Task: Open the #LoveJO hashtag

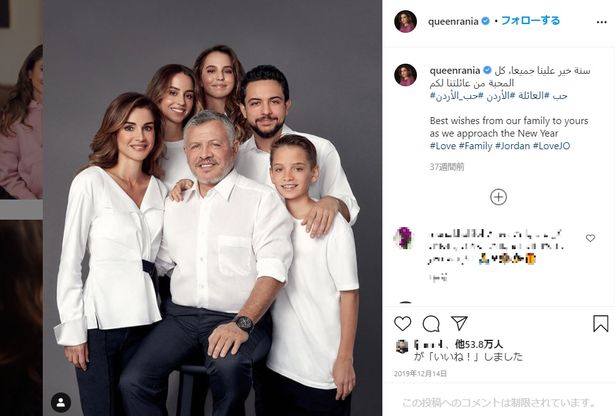Action: tap(551, 146)
